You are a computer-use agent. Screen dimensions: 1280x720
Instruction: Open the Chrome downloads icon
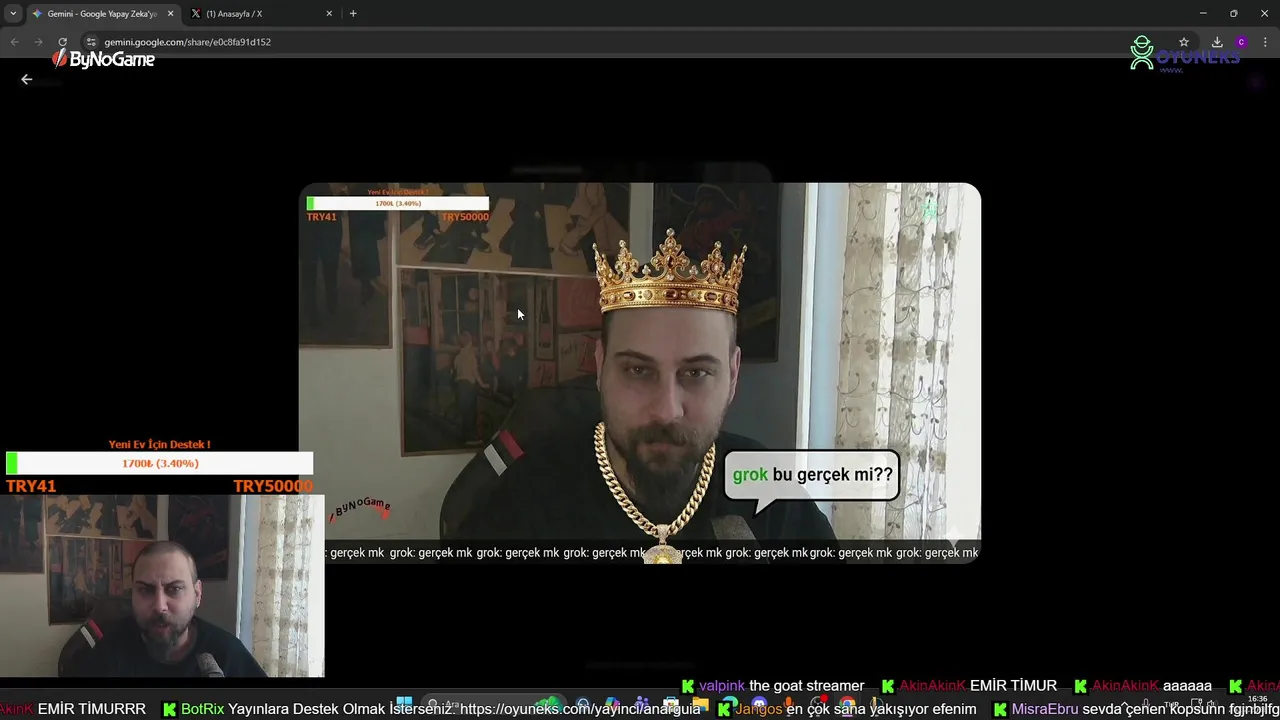pyautogui.click(x=1217, y=42)
